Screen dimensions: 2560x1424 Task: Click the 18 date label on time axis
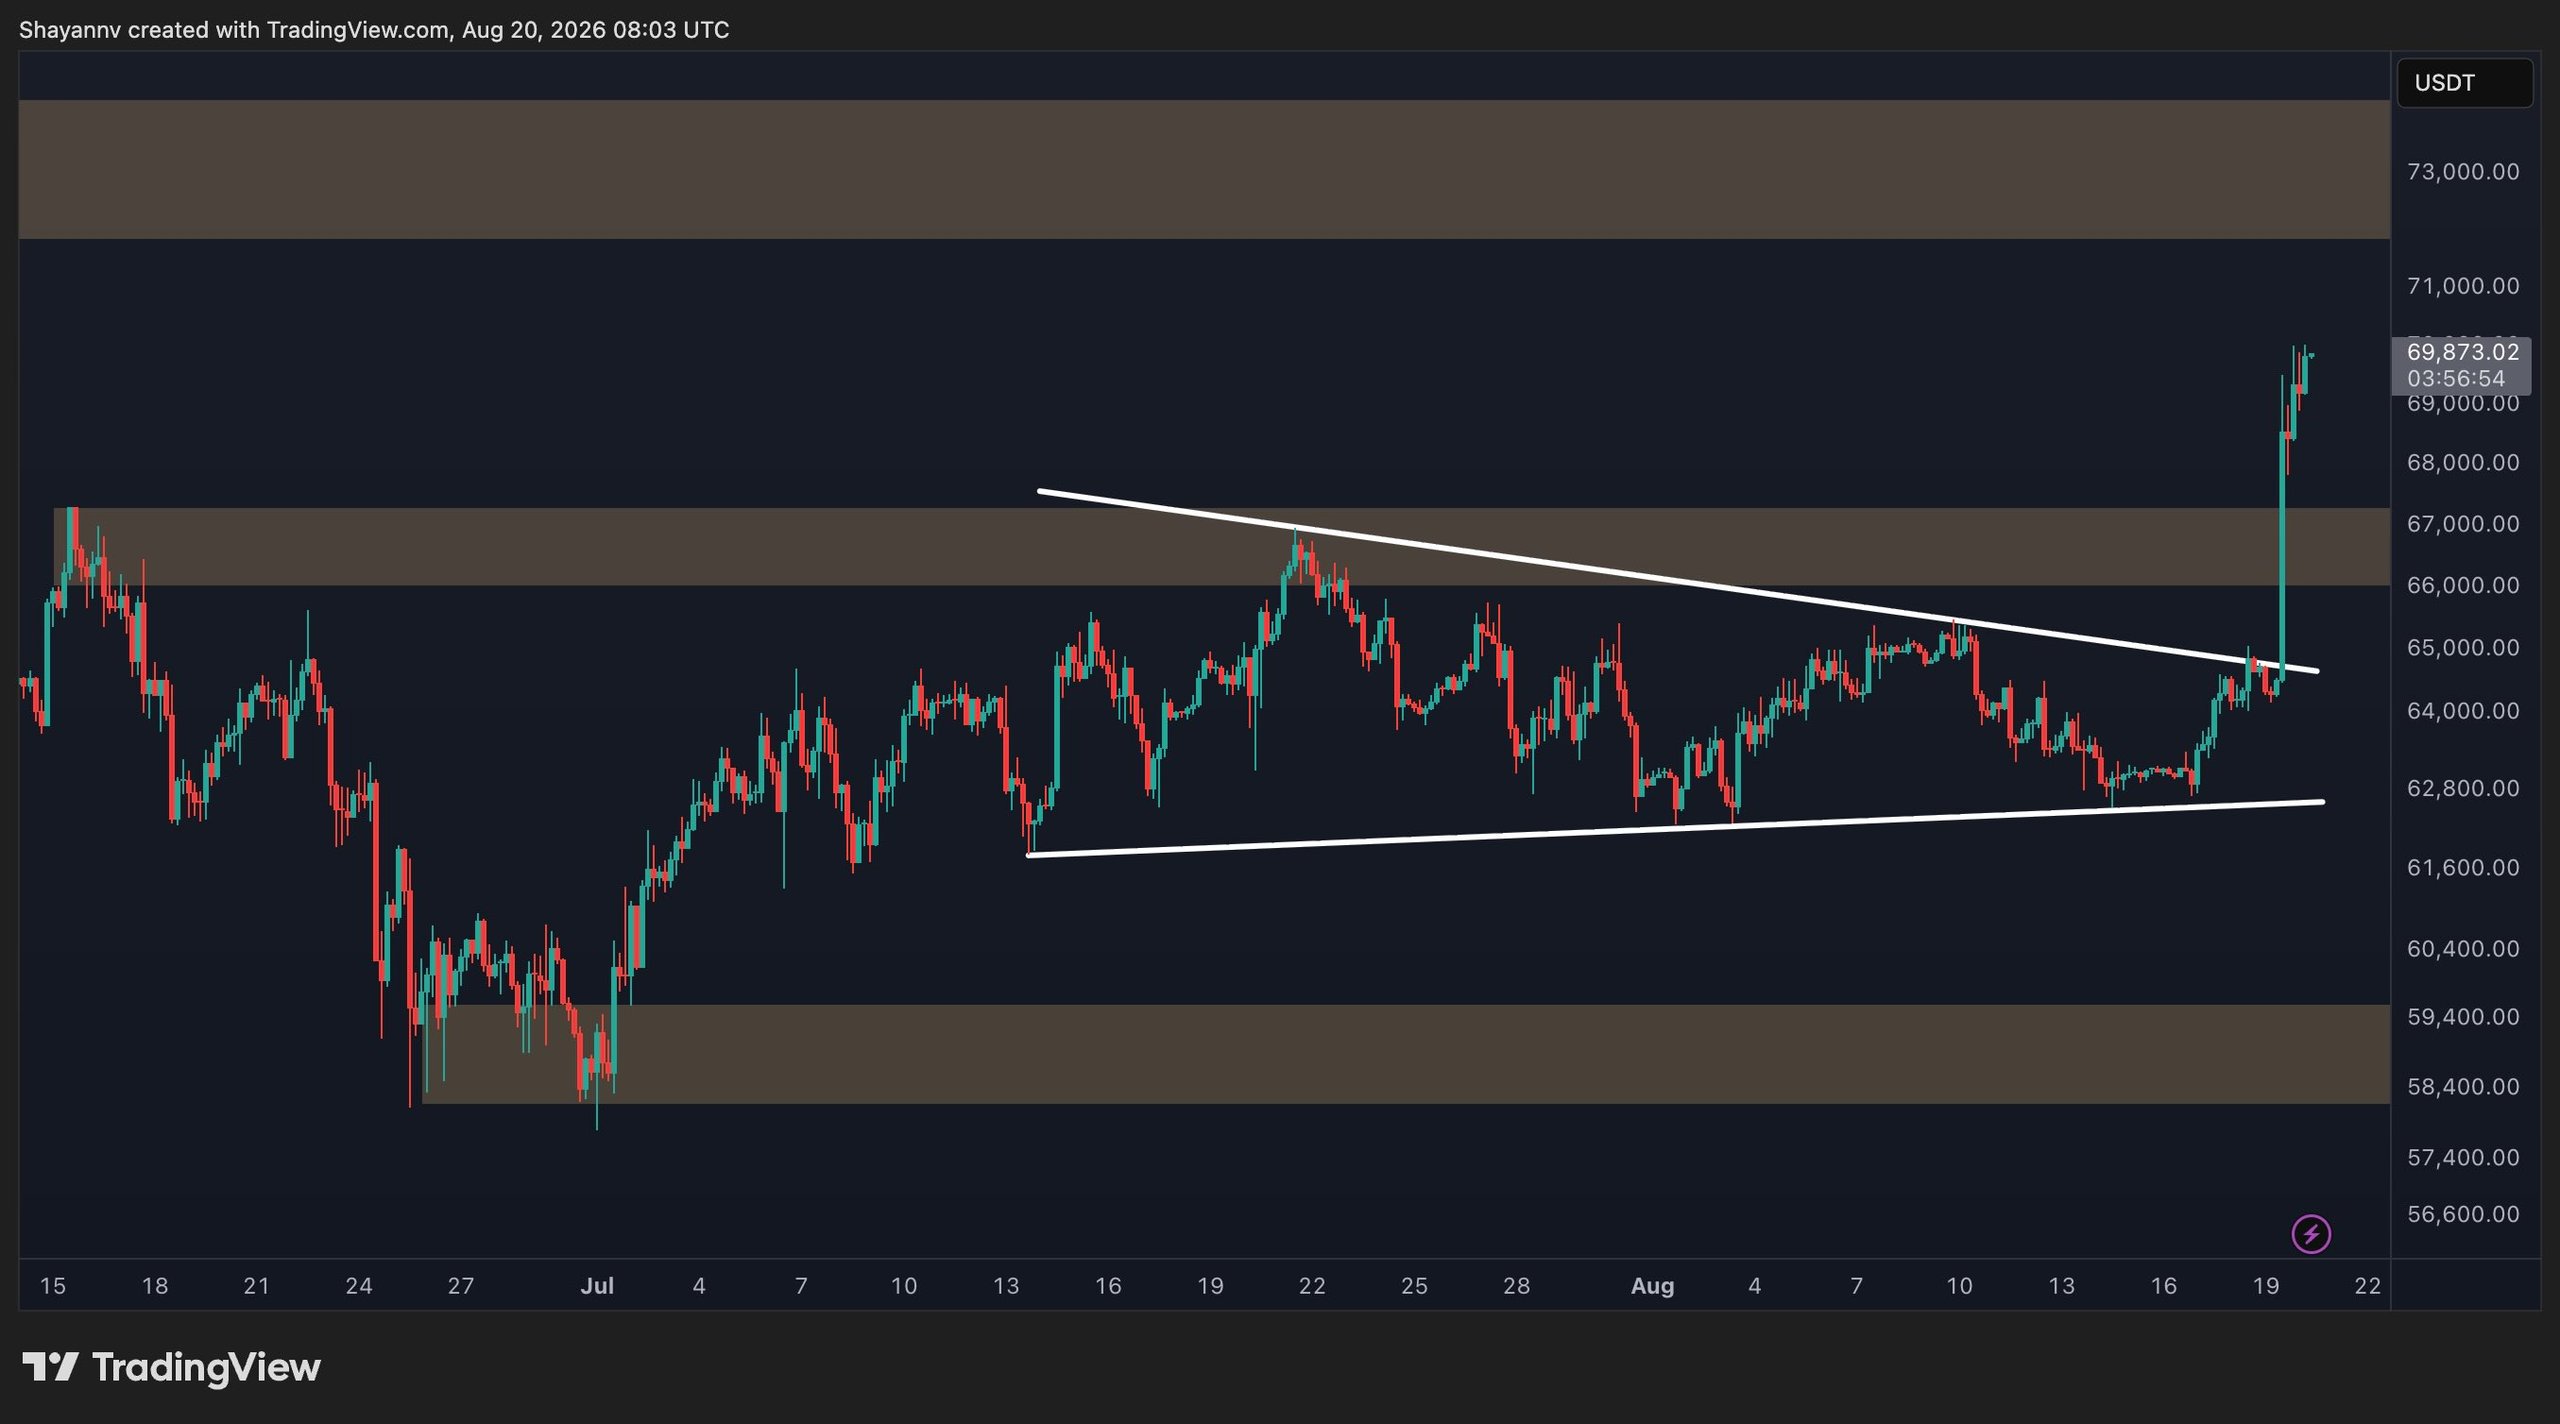coord(155,1286)
